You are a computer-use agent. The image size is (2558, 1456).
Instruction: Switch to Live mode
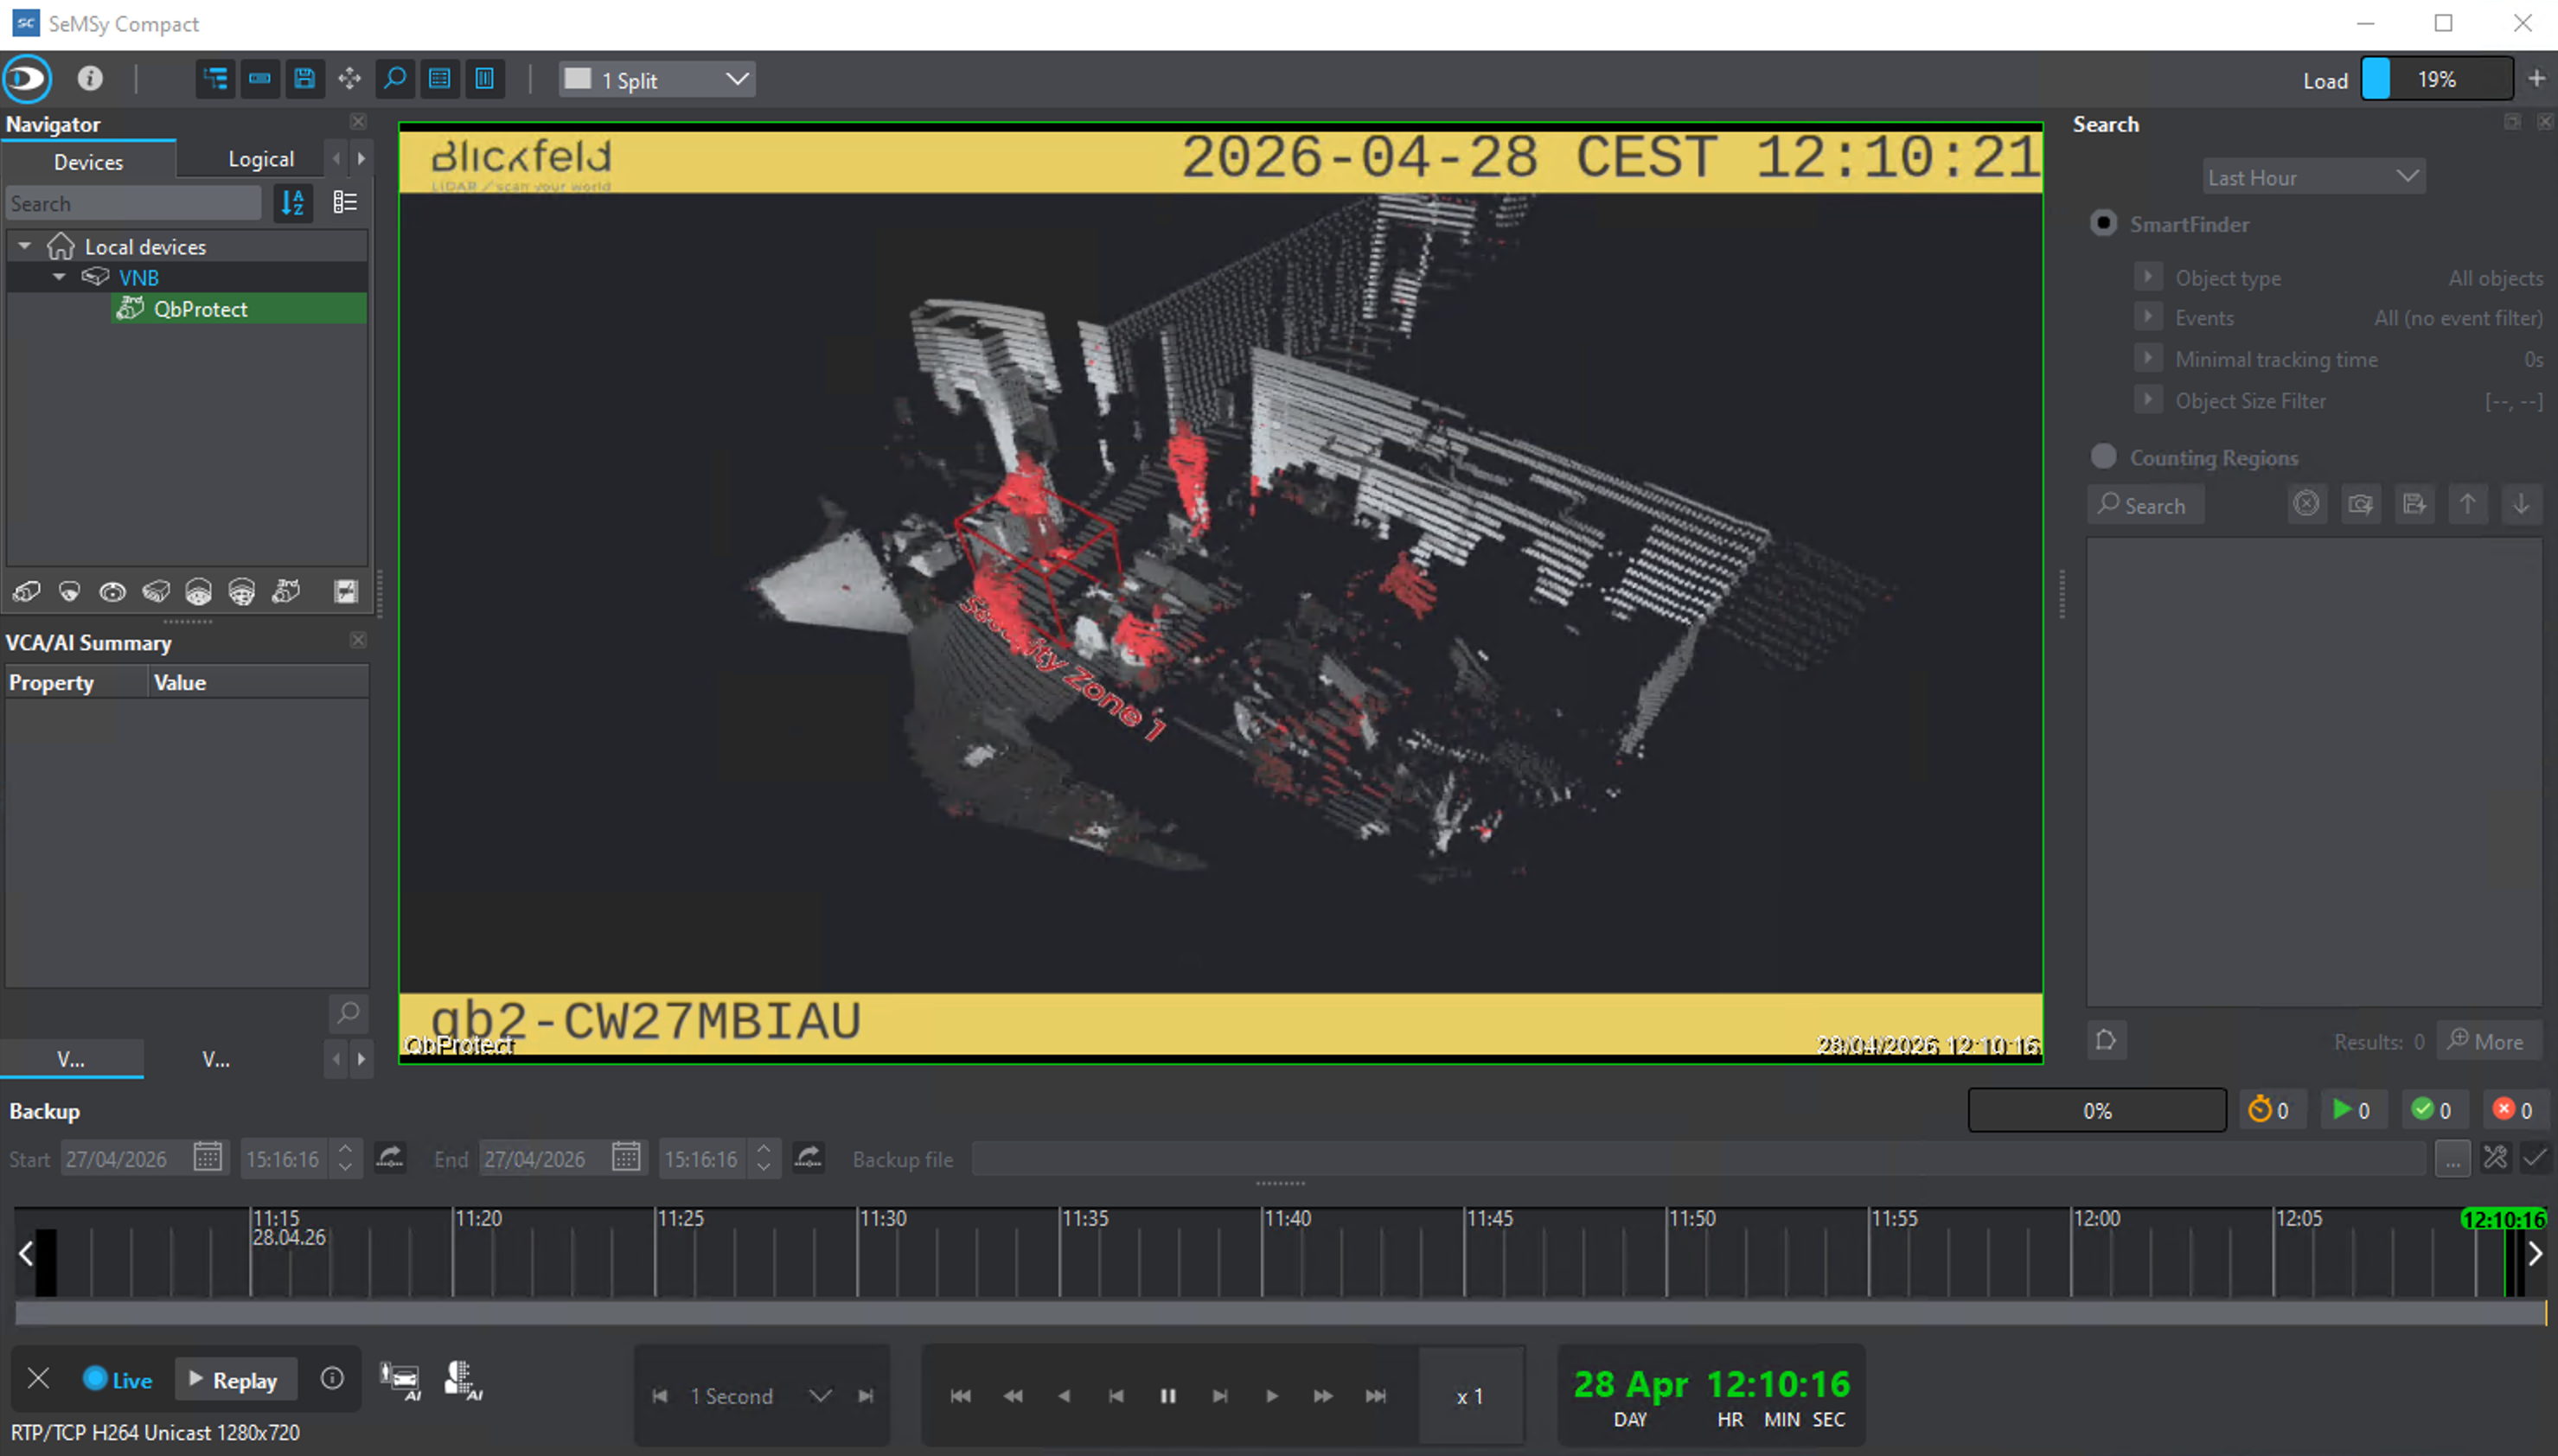[117, 1380]
